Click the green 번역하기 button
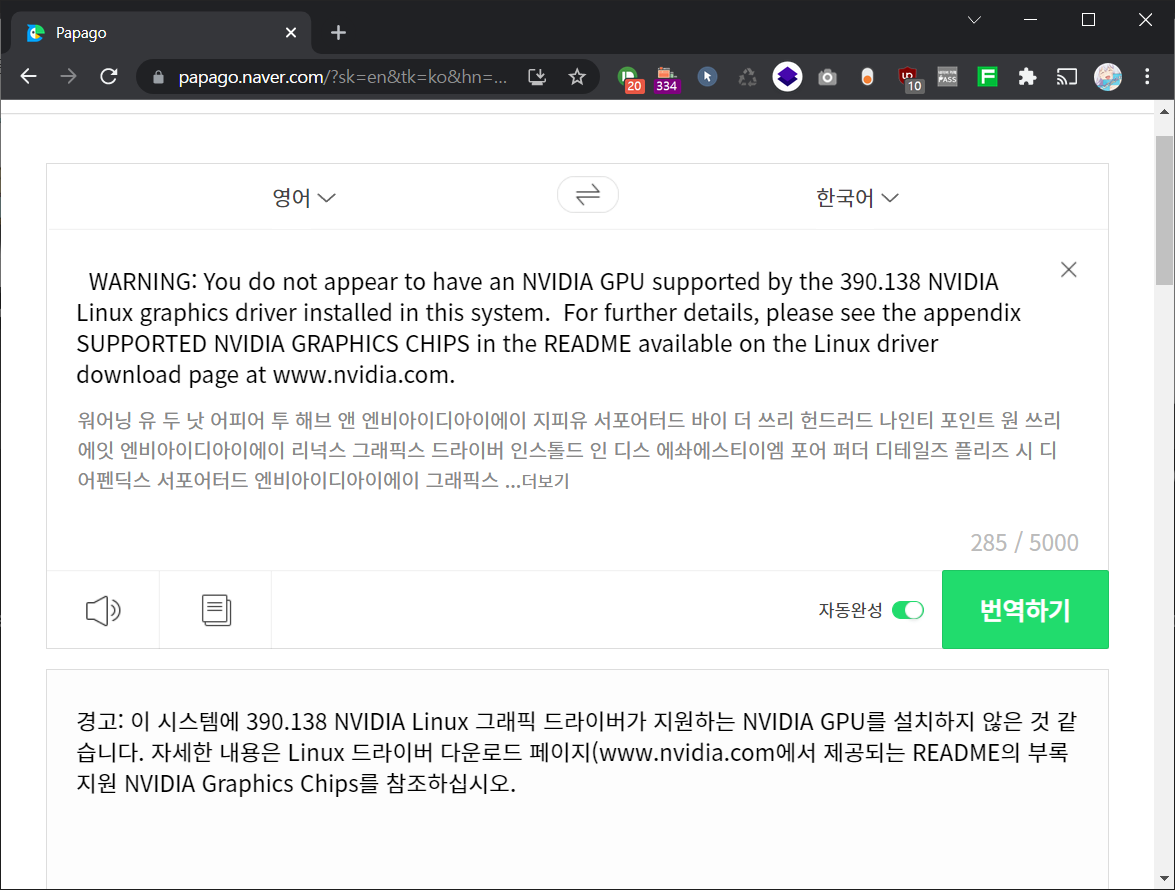This screenshot has height=890, width=1175. click(x=1025, y=610)
